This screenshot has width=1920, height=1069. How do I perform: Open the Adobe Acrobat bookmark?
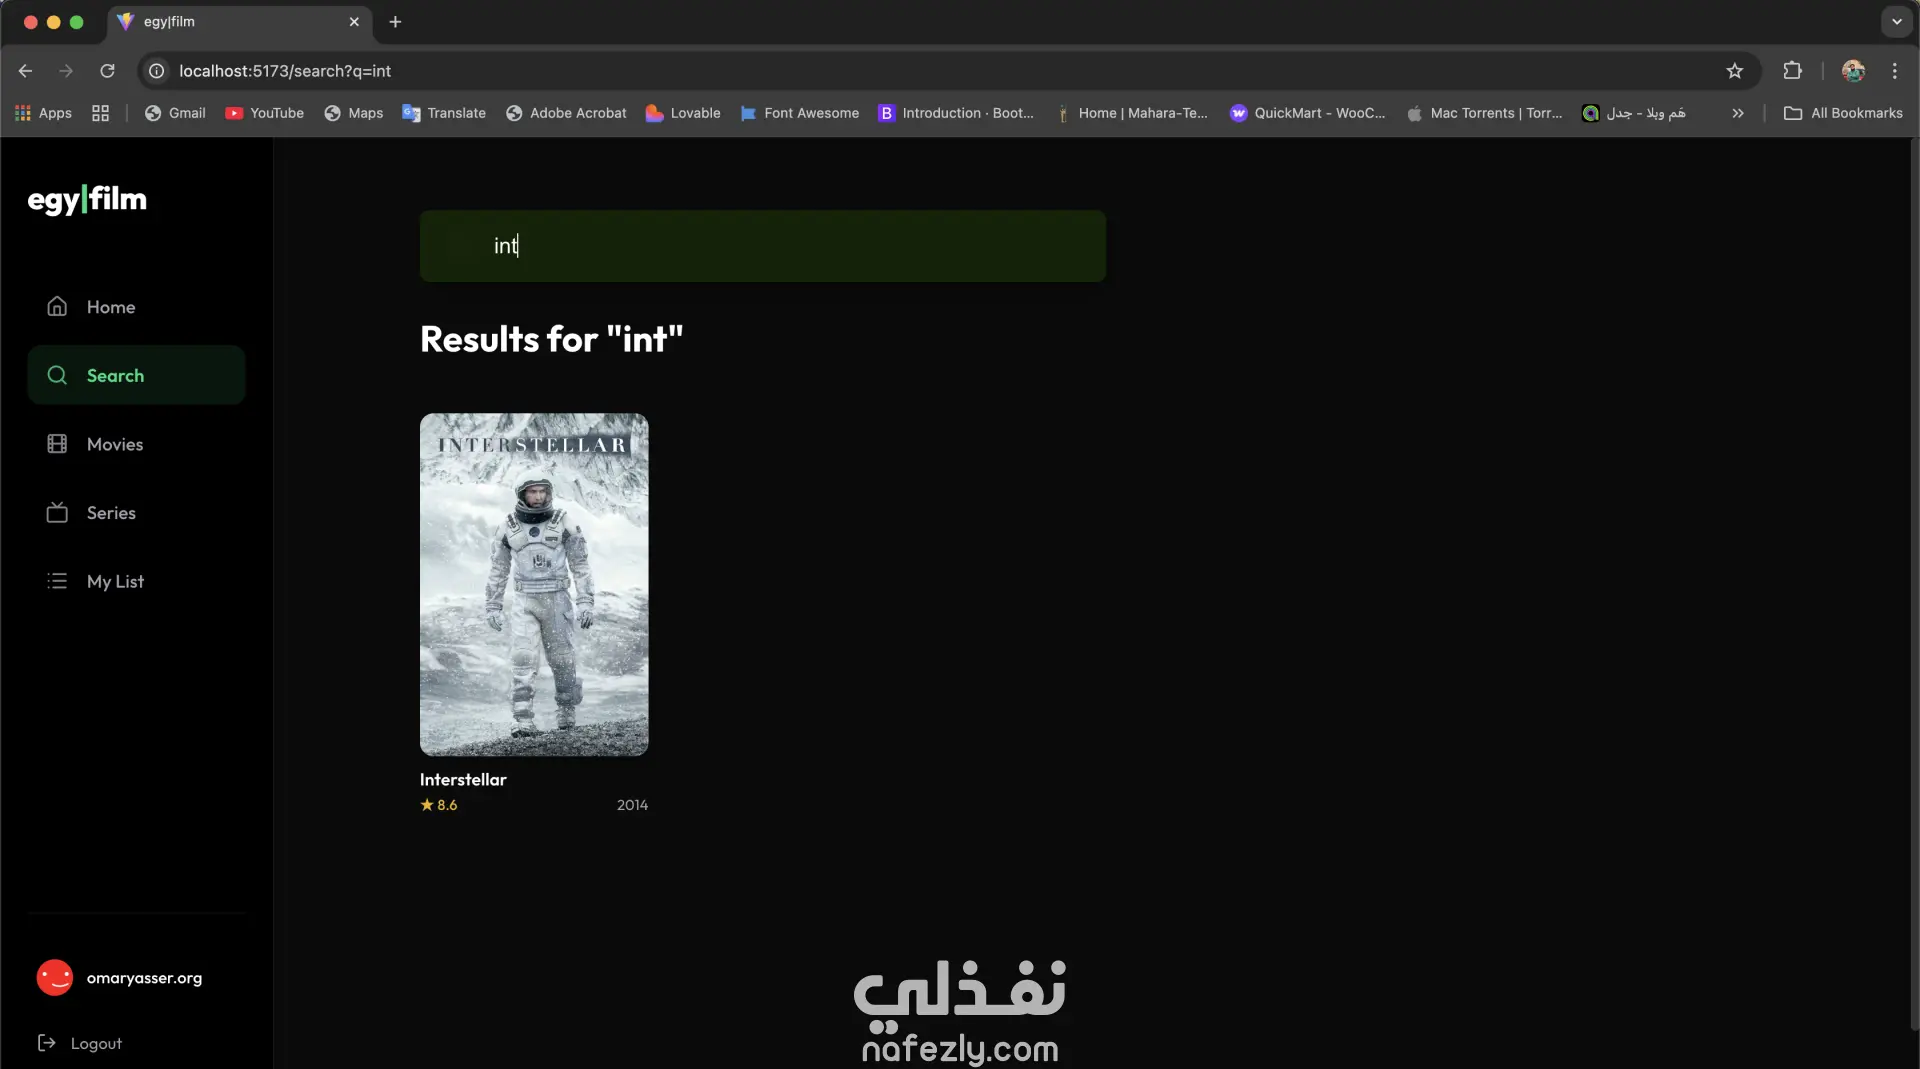[x=566, y=113]
